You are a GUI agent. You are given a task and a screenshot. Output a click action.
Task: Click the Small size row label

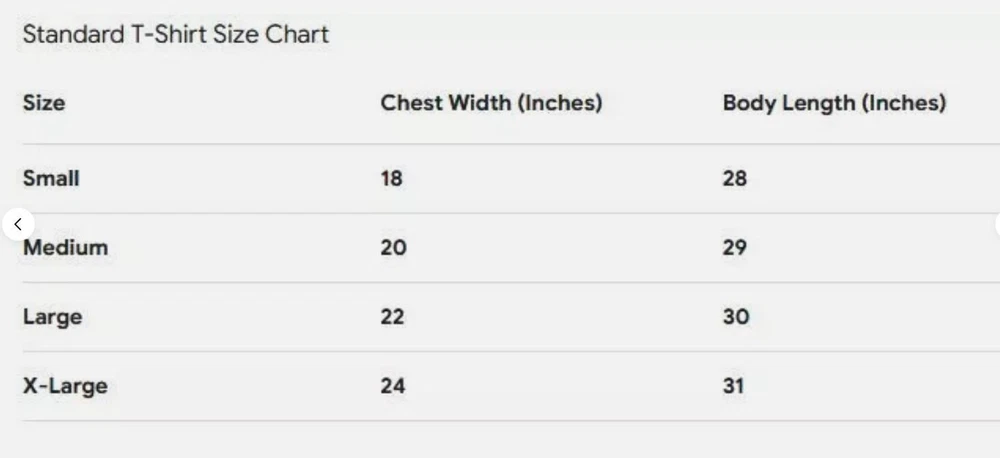[x=51, y=179]
